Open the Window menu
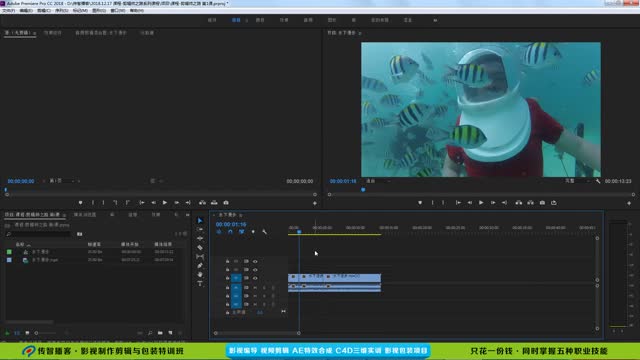Screen dimensions: 640x360 [x=118, y=11]
